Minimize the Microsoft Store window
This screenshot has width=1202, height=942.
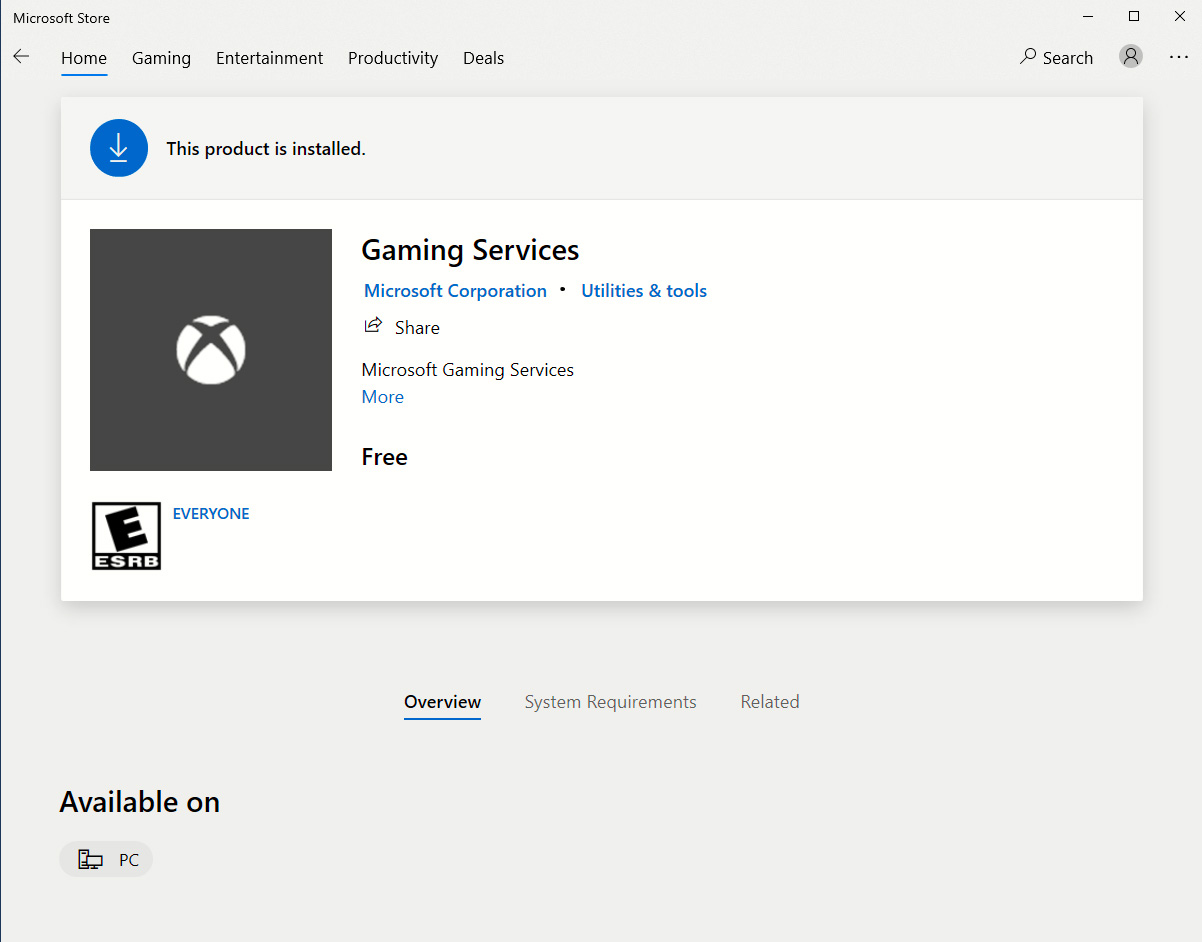click(1087, 16)
